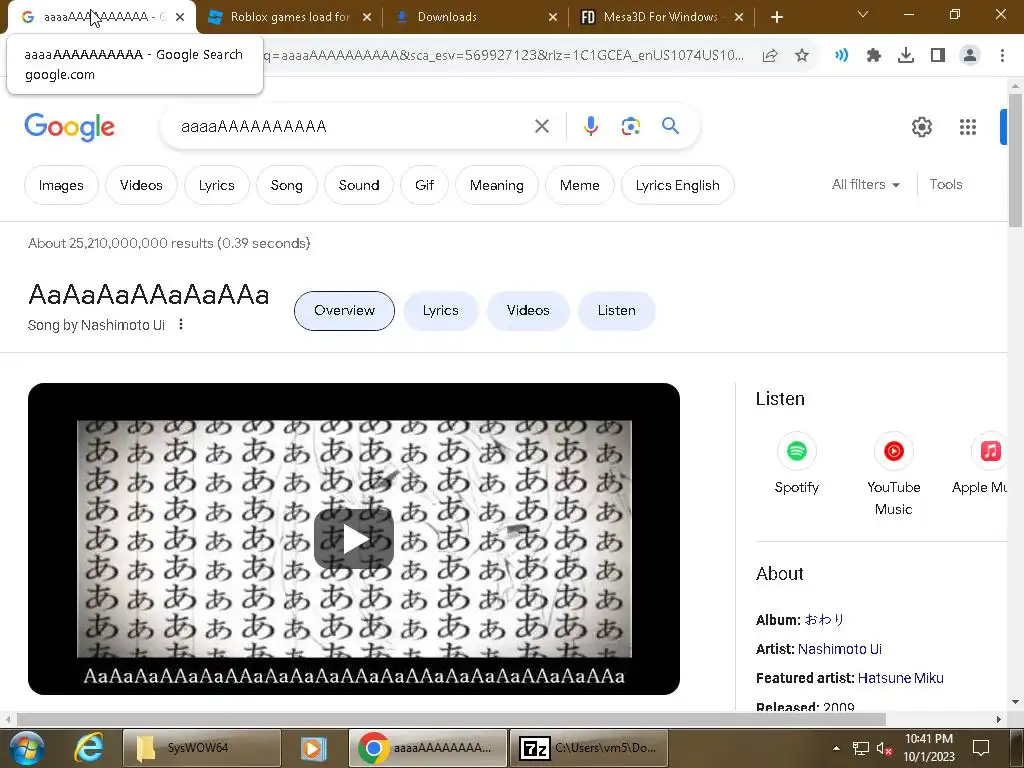
Task: Click into the Google search input field
Action: click(x=353, y=126)
